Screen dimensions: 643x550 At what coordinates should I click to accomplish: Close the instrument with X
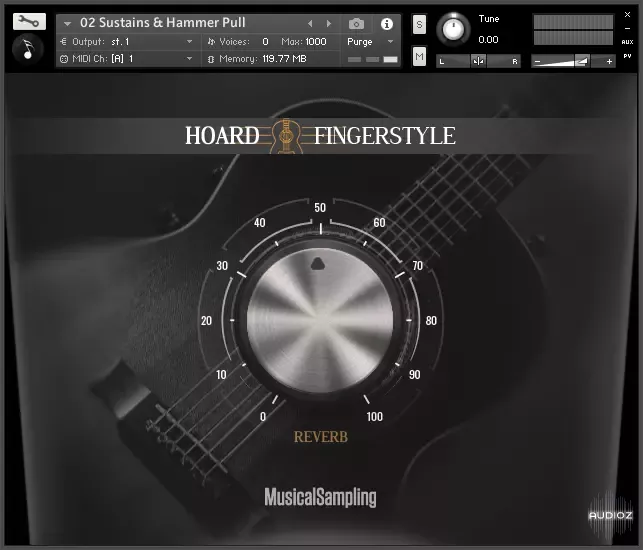pyautogui.click(x=627, y=15)
